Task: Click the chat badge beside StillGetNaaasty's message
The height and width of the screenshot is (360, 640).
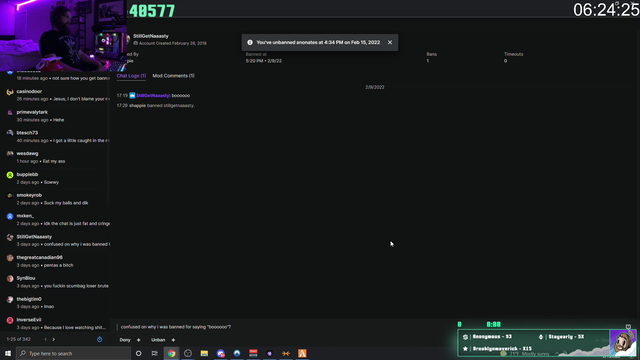Action: point(132,96)
